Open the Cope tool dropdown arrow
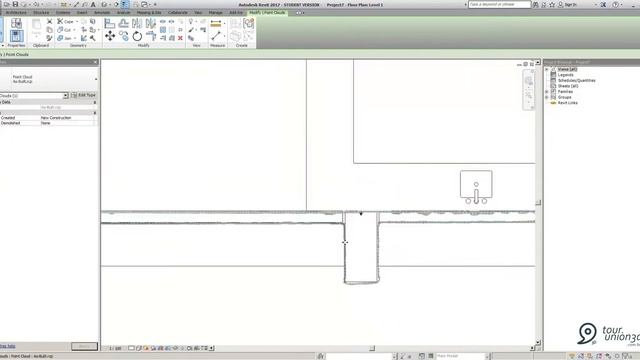640x360 pixels. (x=77, y=21)
